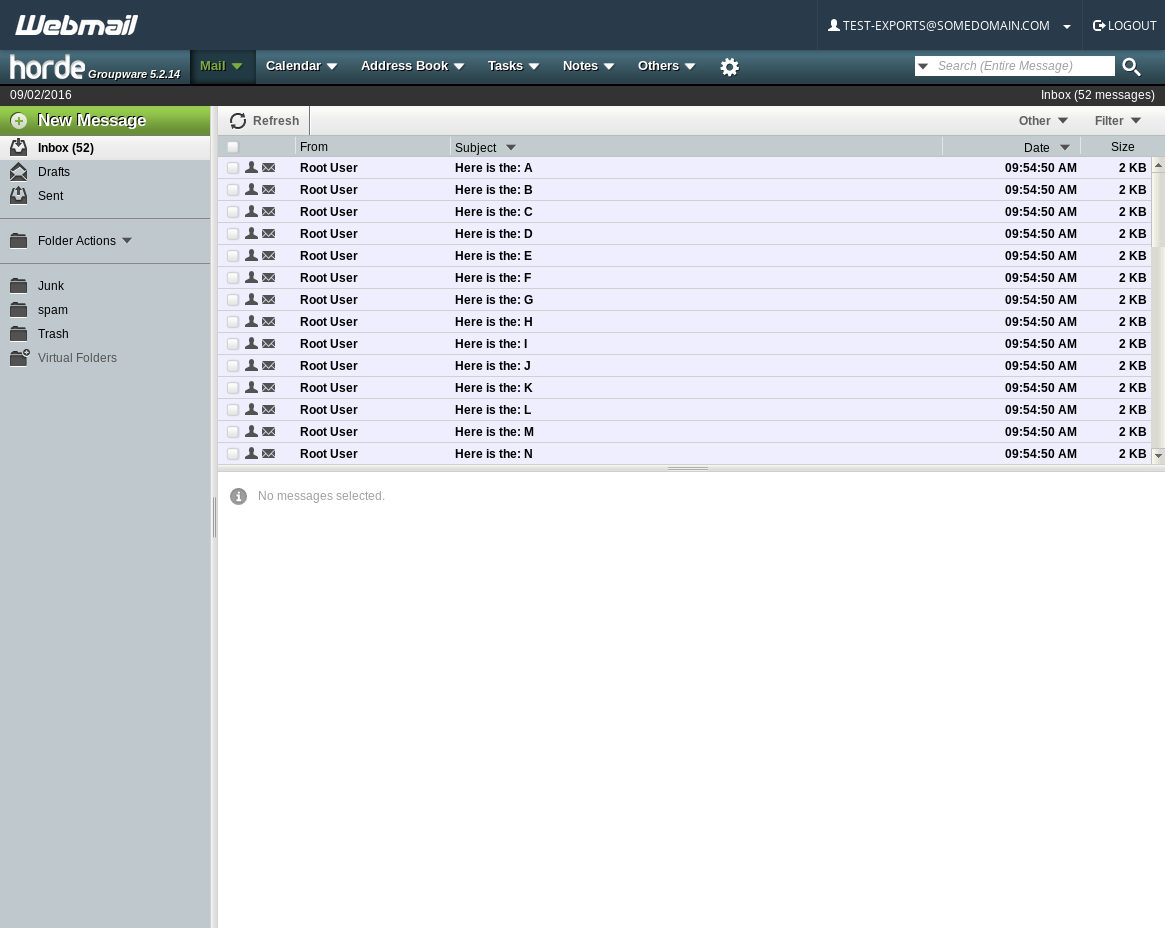The image size is (1165, 928).
Task: Open the Inbox folder icon
Action: [x=18, y=147]
